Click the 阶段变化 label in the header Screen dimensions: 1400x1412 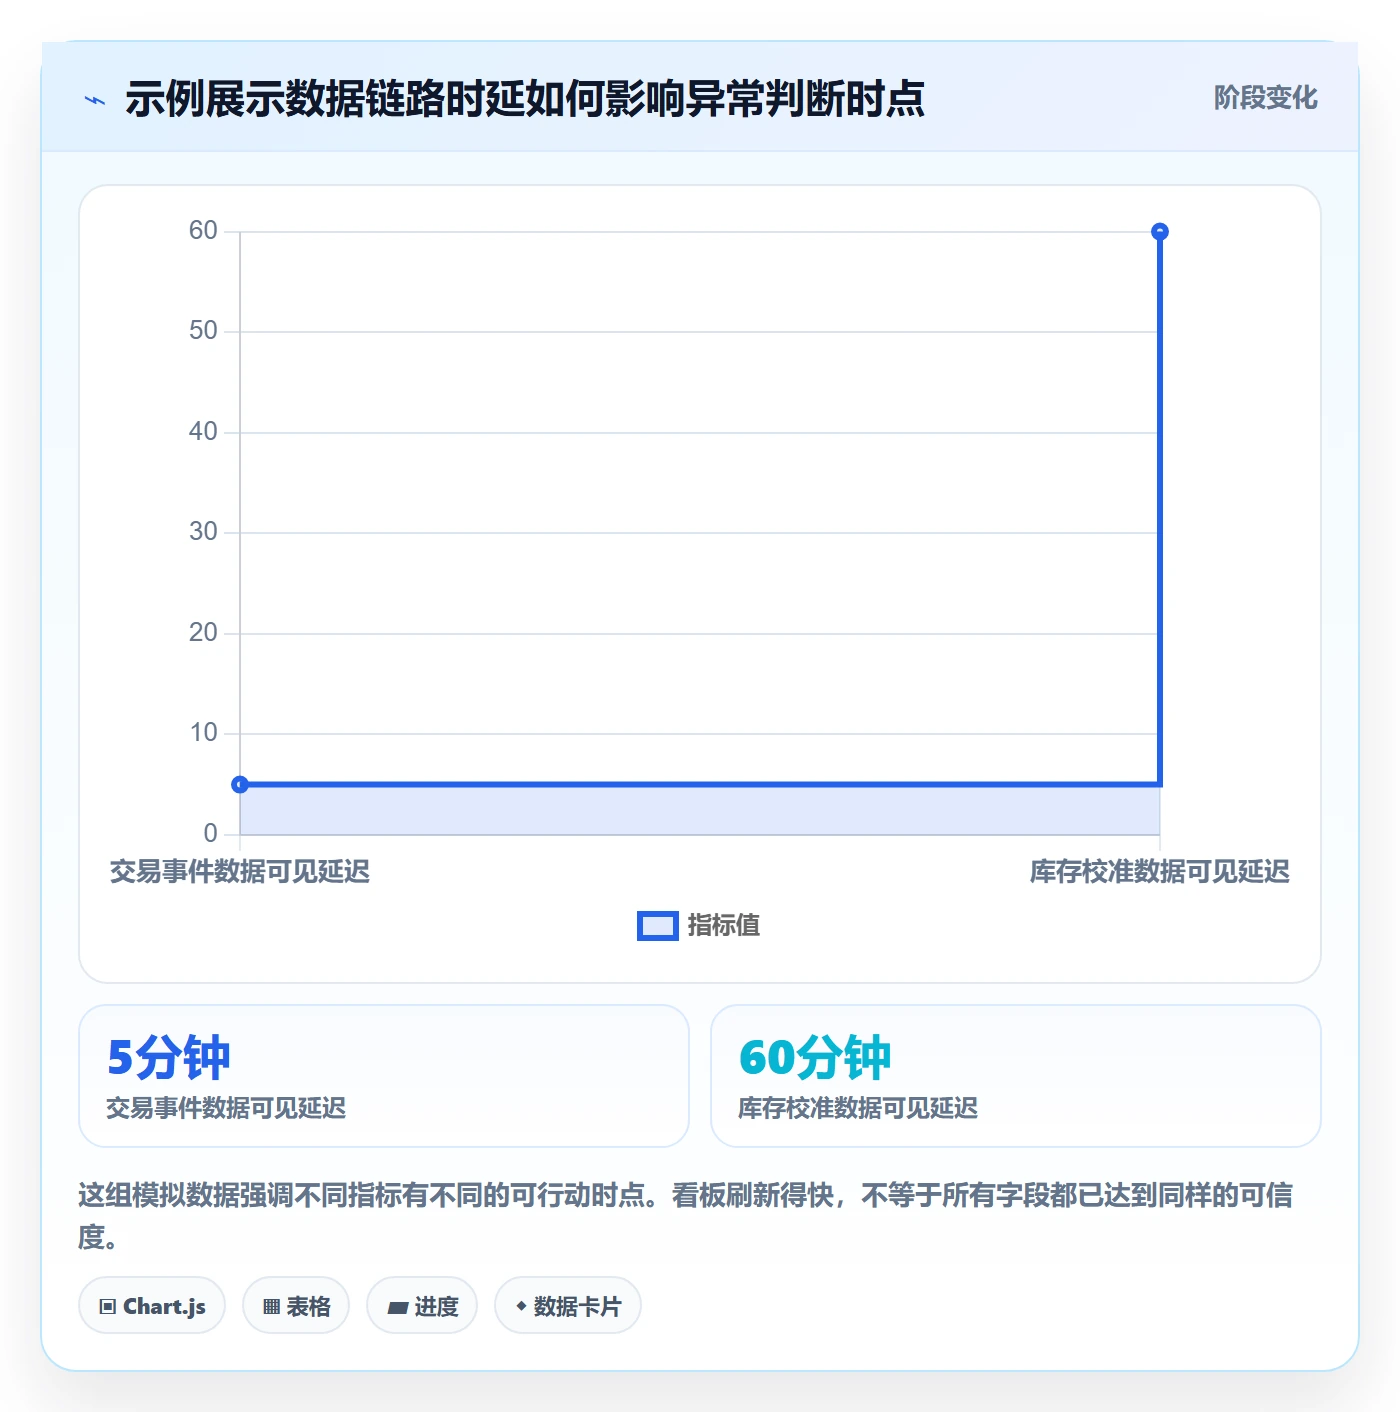(1265, 98)
